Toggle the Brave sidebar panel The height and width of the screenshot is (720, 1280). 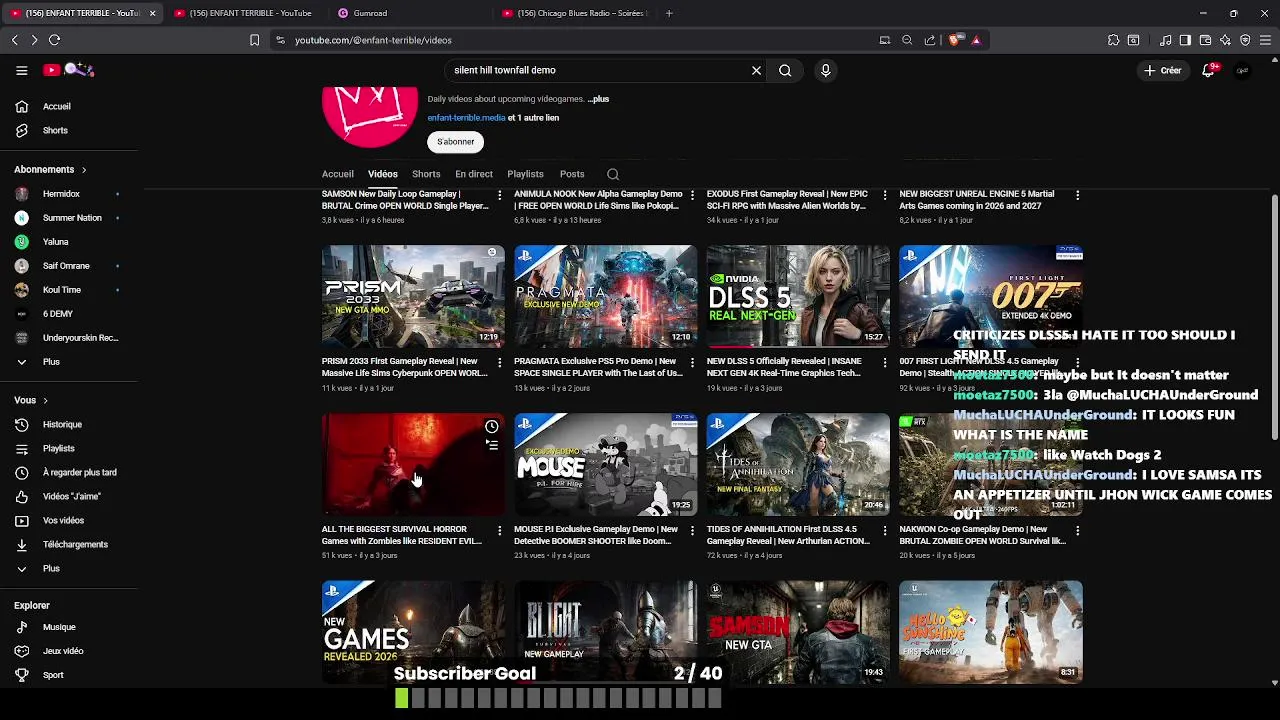(1185, 40)
